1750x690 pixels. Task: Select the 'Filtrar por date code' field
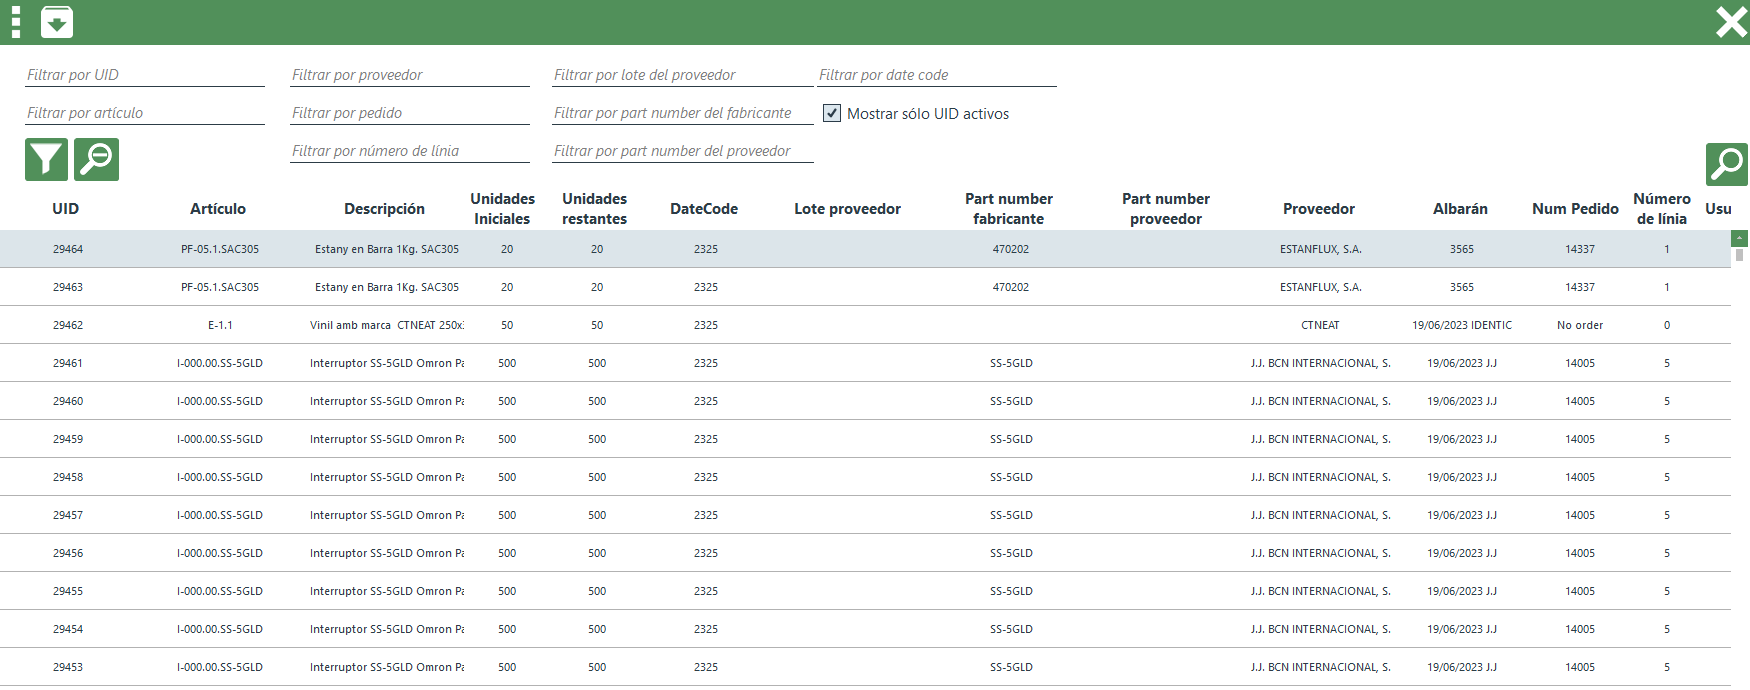coord(936,75)
